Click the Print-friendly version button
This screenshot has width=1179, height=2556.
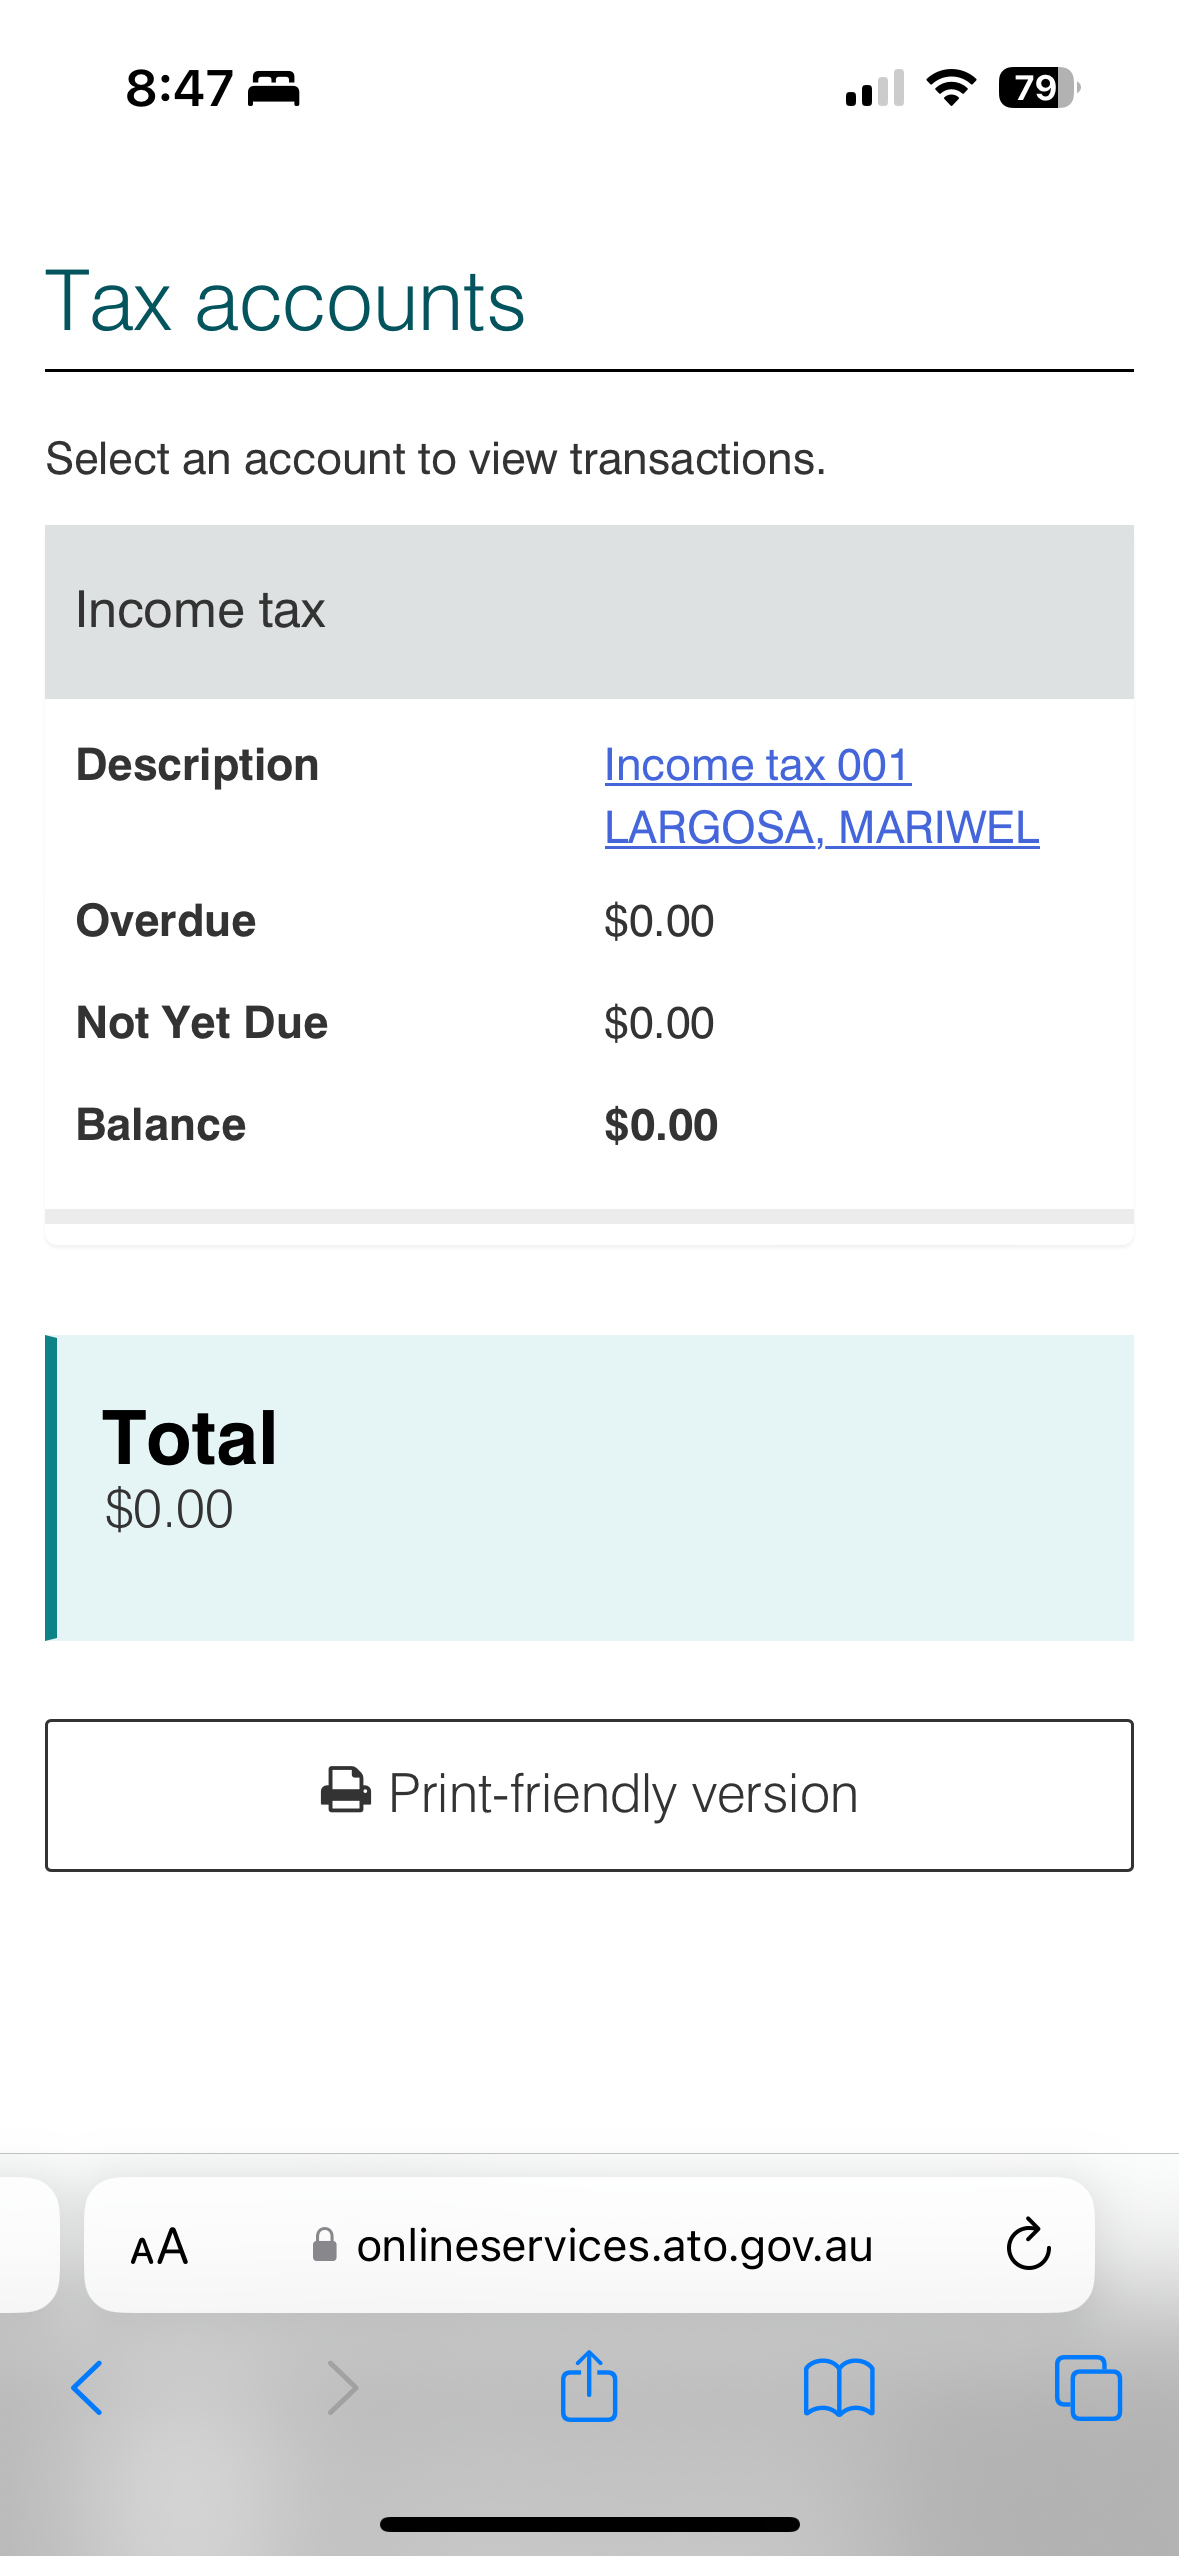pos(589,1795)
